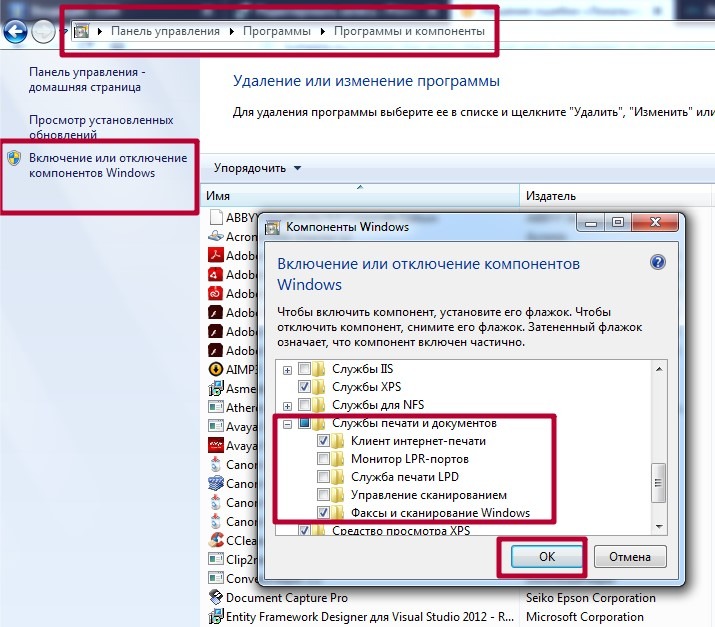Click the folder icon of Службы для NFS
The height and width of the screenshot is (627, 715).
(318, 404)
